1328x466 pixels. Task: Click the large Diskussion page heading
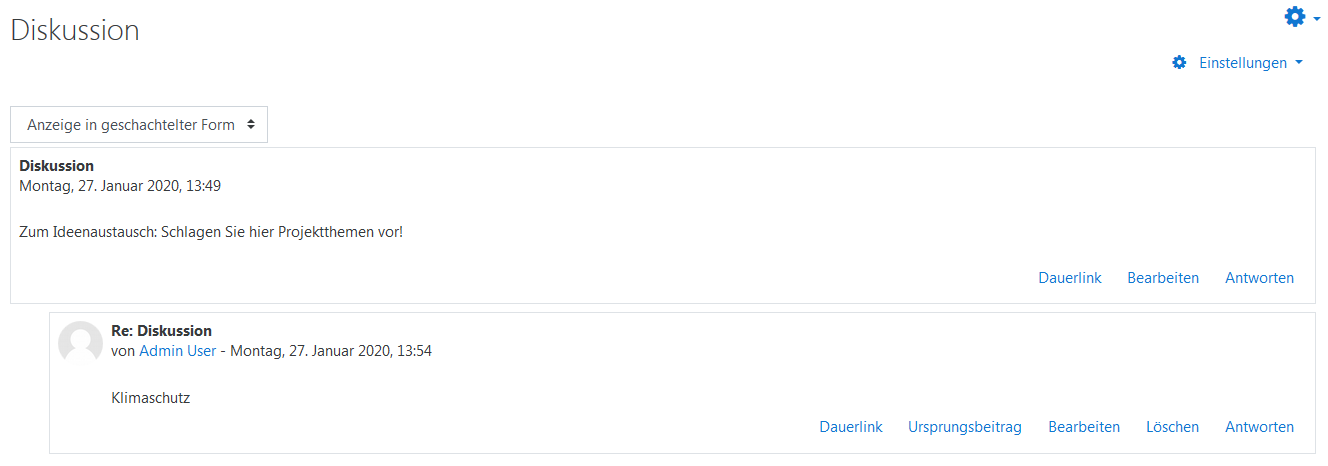75,30
